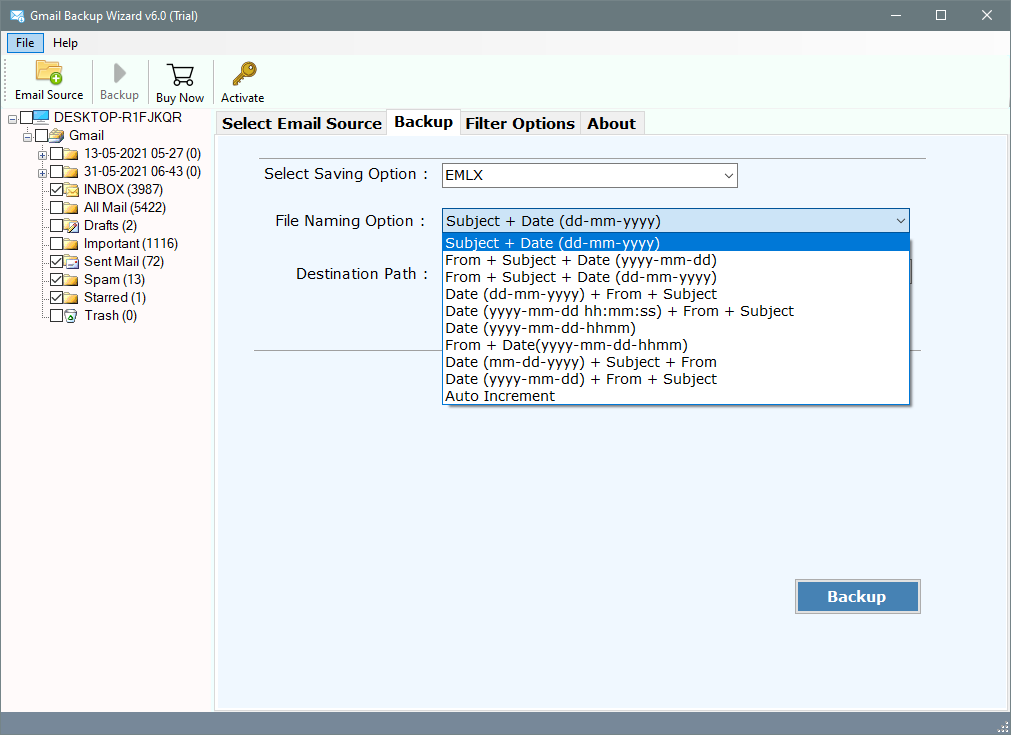Screen dimensions: 1011x735
Task: Click the Trash bin icon
Action: pyautogui.click(x=71, y=316)
